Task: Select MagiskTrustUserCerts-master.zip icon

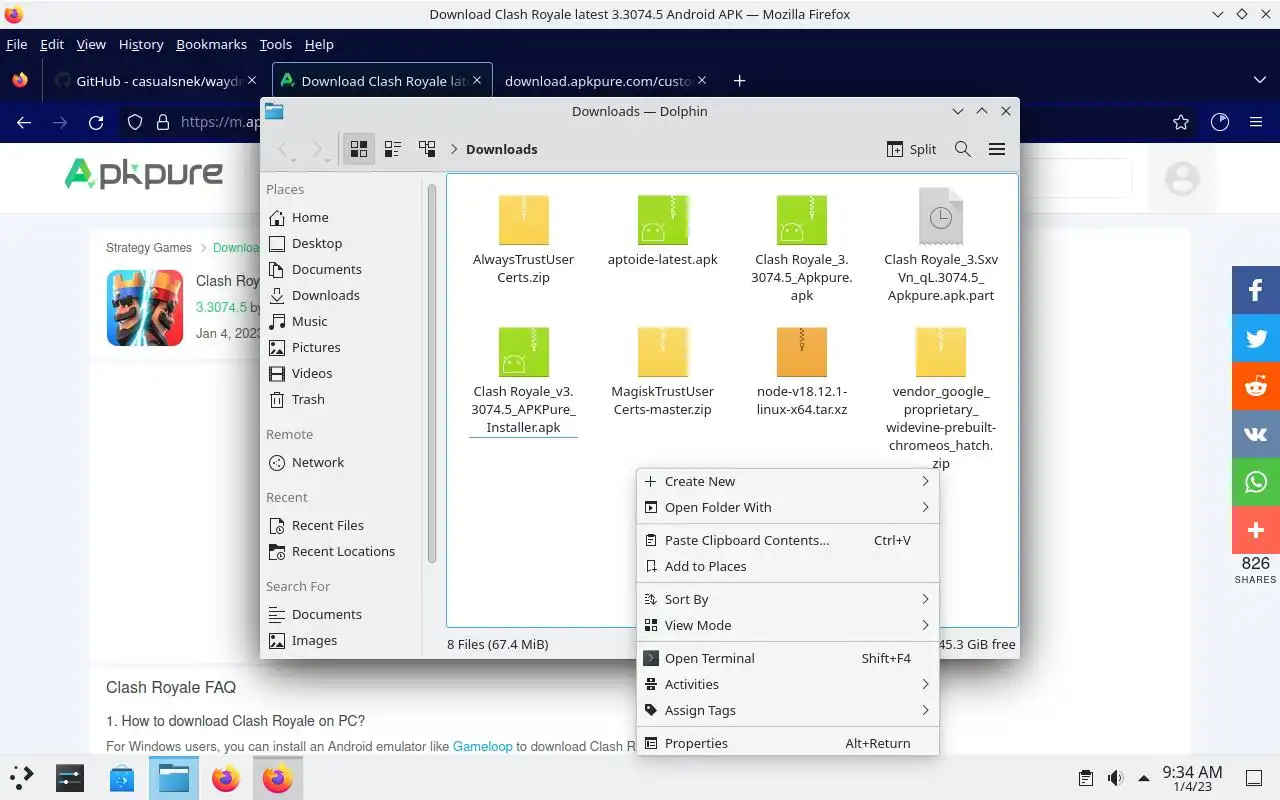Action: pos(663,351)
